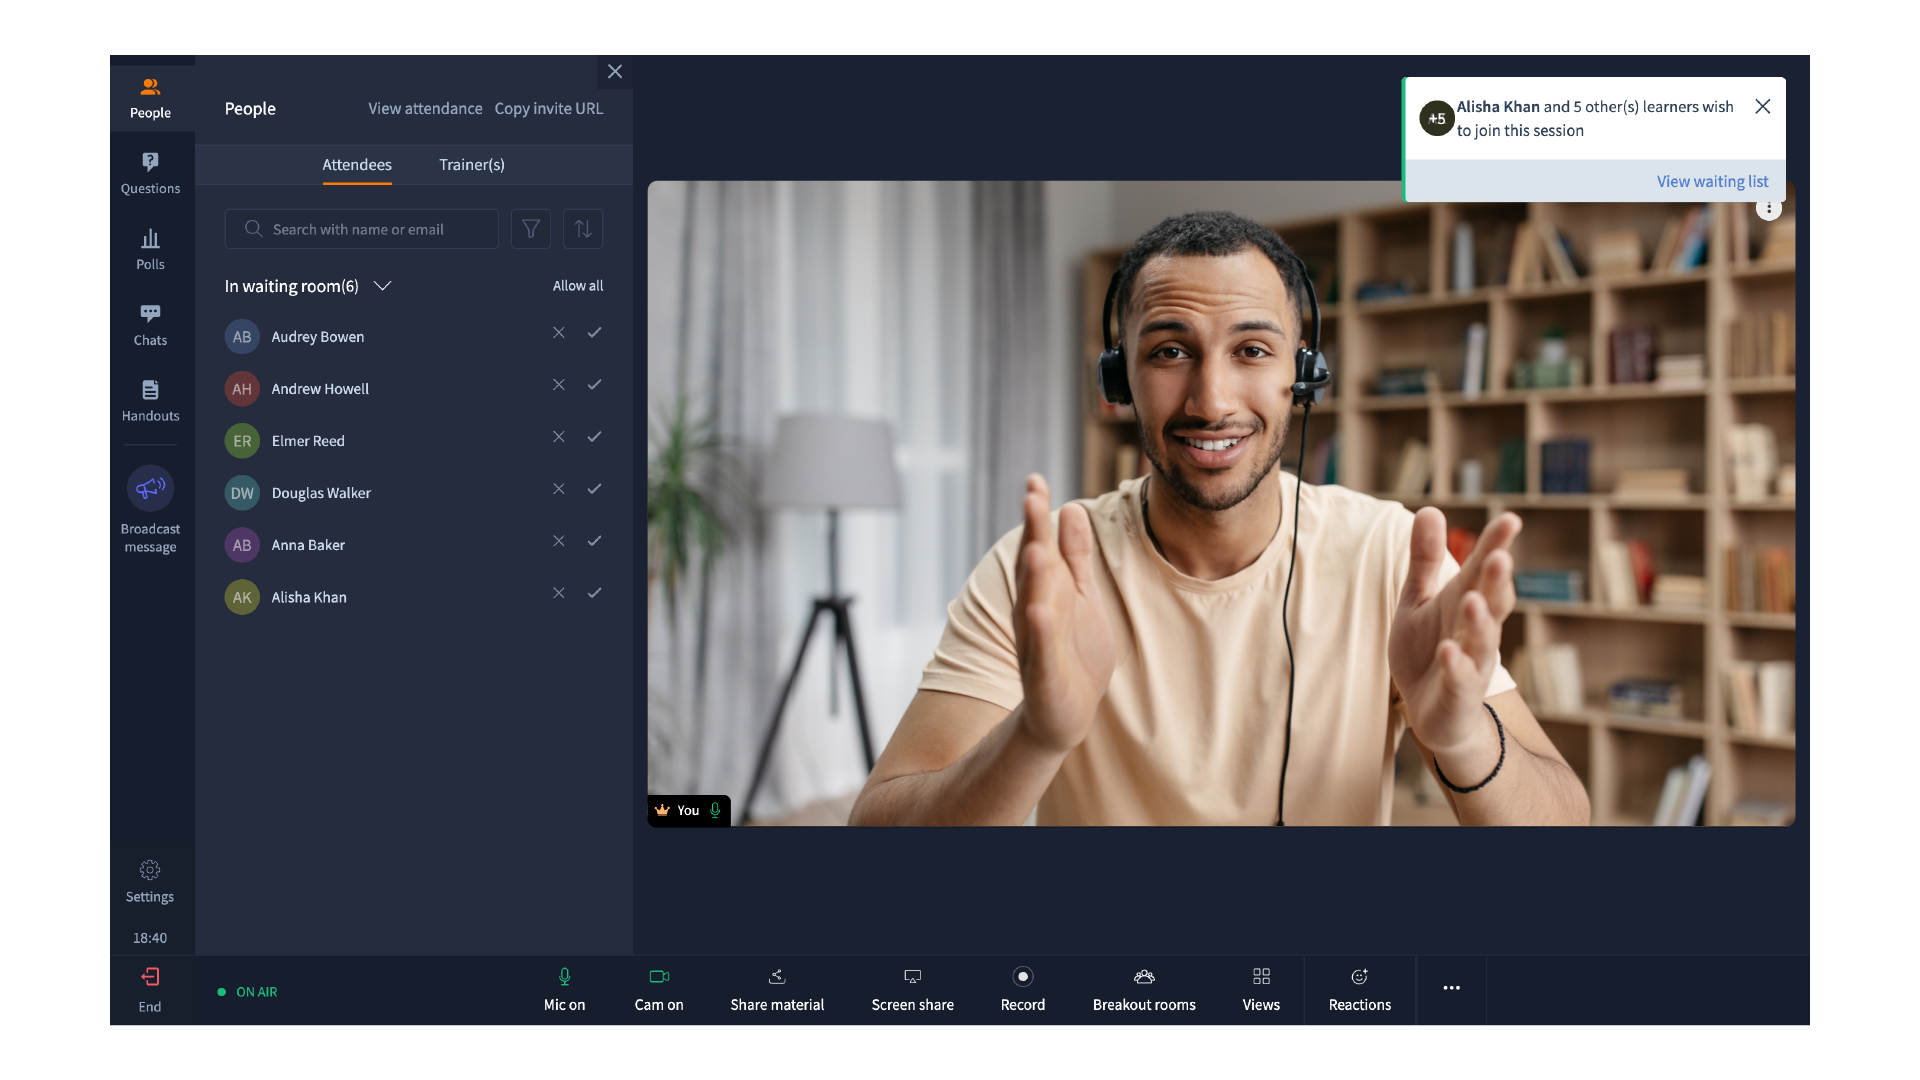The height and width of the screenshot is (1080, 1920).
Task: Open the Chats panel
Action: tap(150, 325)
